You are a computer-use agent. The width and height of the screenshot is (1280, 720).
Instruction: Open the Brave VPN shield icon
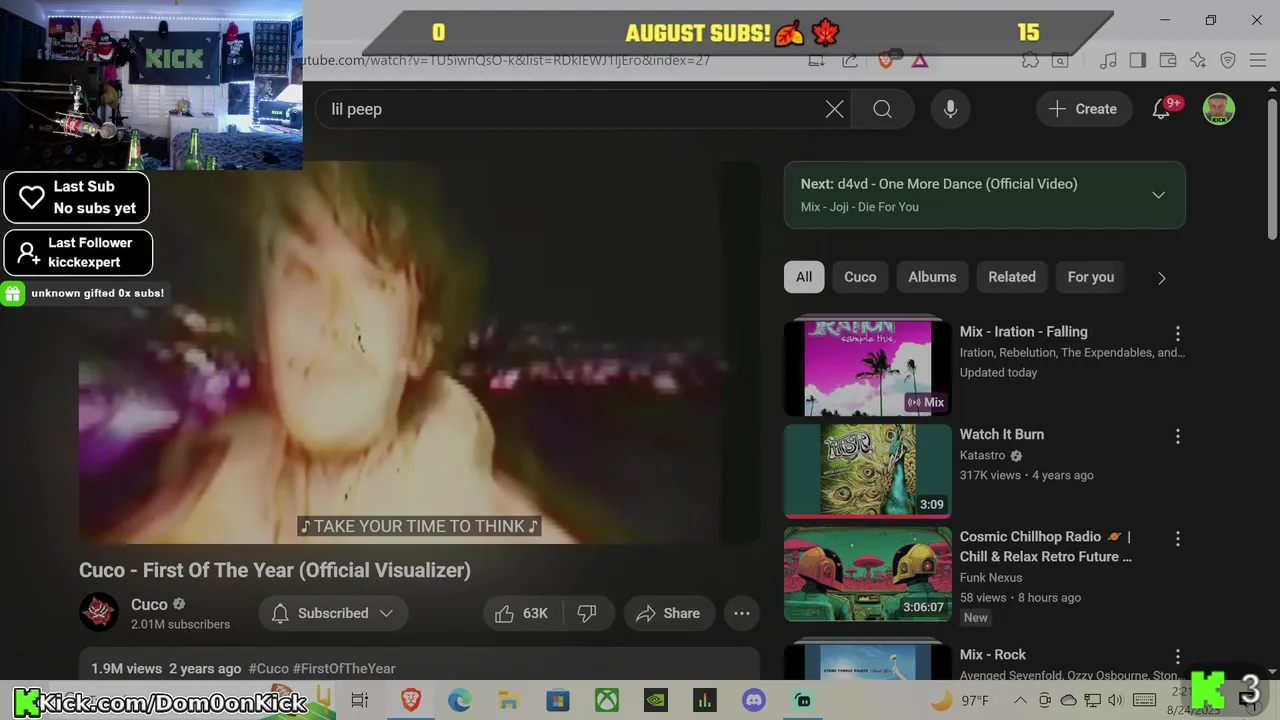pyautogui.click(x=1228, y=60)
